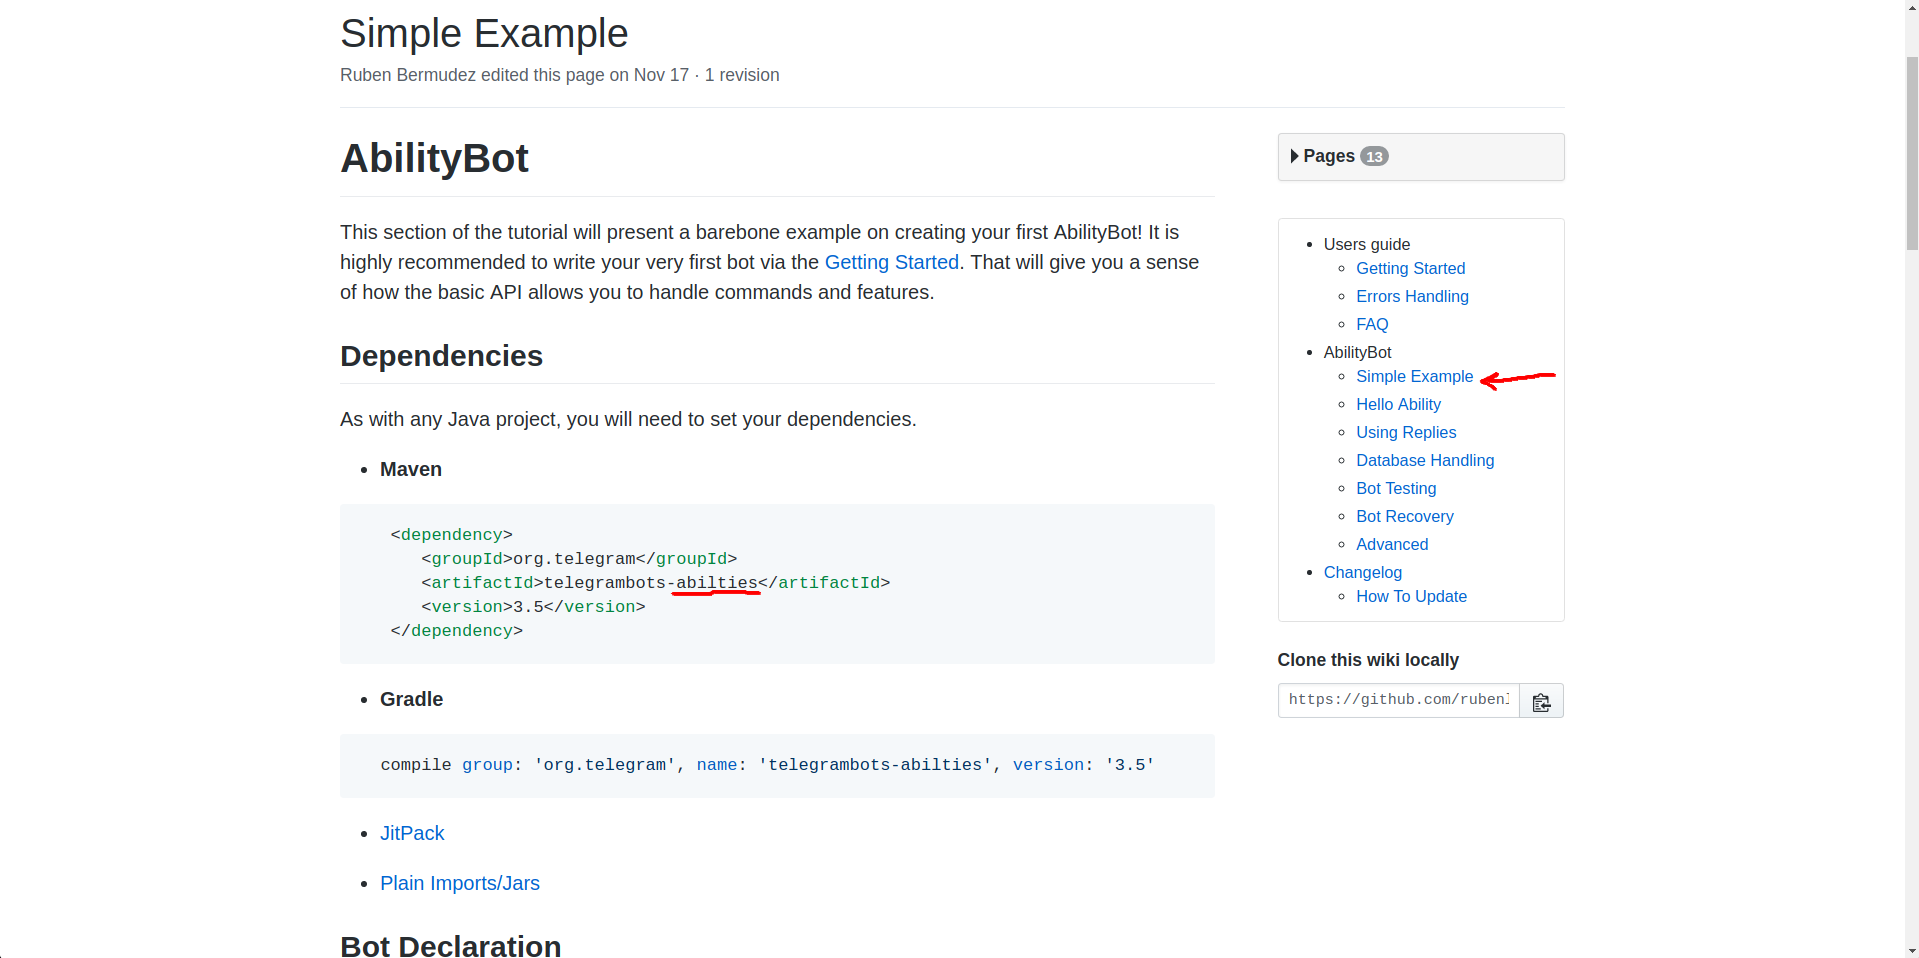Open Getting Started link in the tutorial text
1919x958 pixels.
coord(890,262)
